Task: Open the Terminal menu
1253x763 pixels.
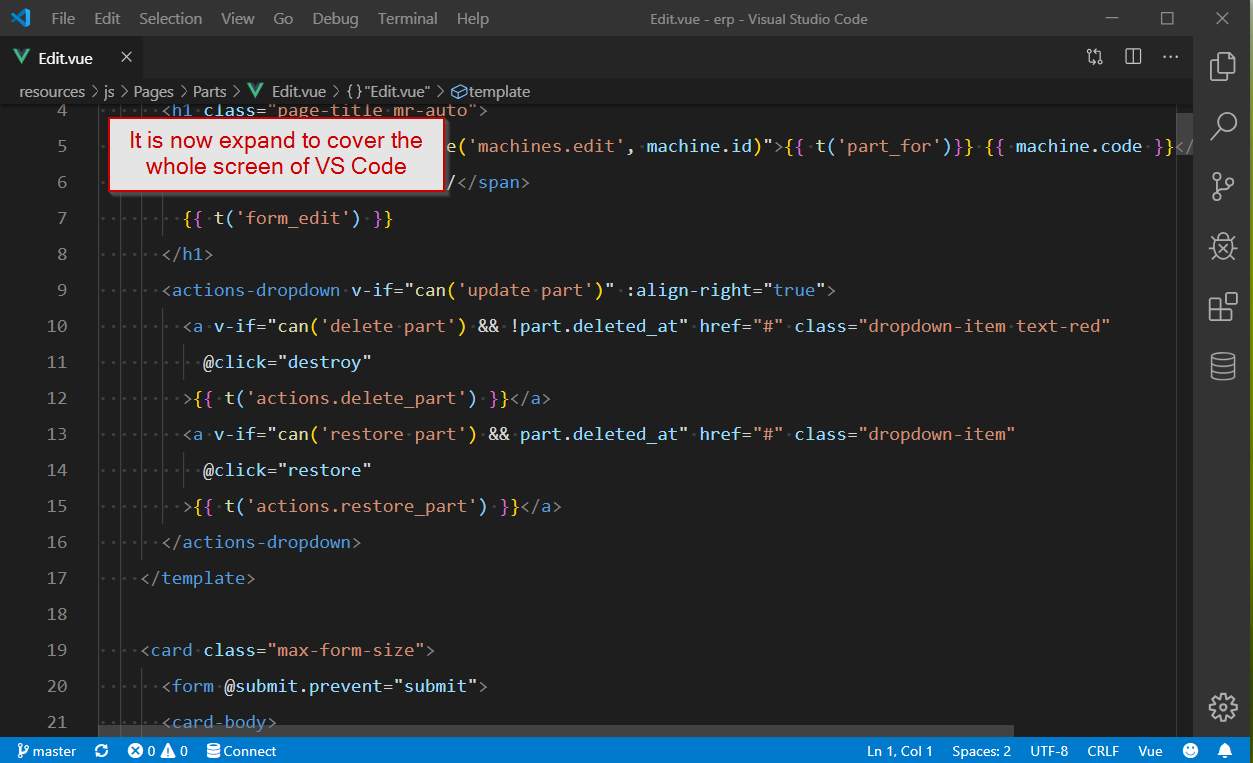Action: (x=408, y=18)
